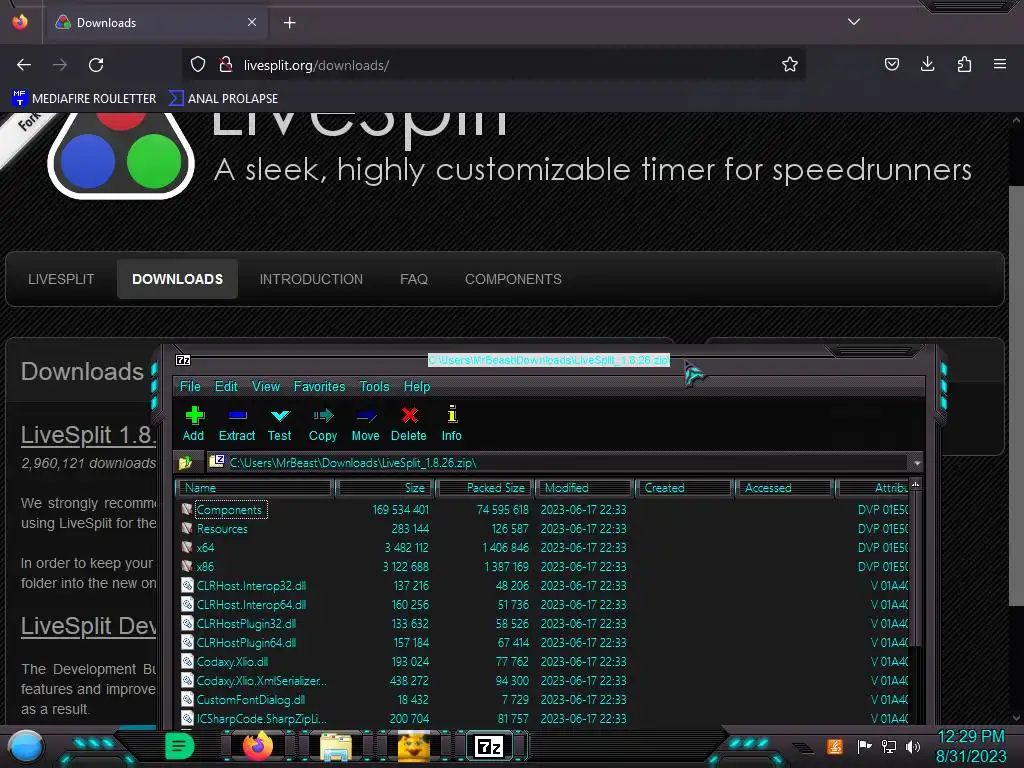Viewport: 1024px width, 768px height.
Task: Open the Help menu in 7-Zip
Action: 417,387
